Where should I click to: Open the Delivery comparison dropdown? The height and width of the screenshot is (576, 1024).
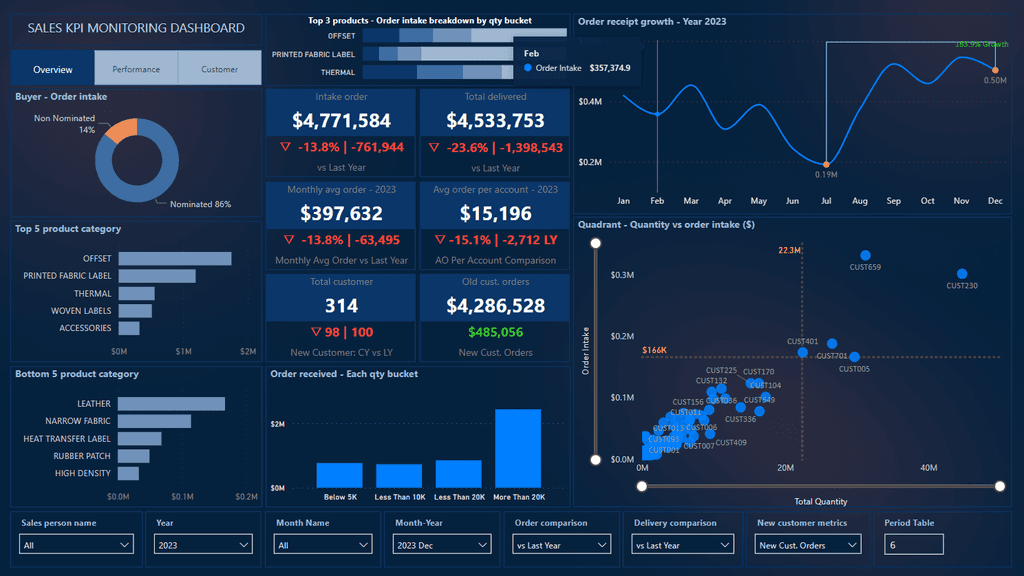click(x=682, y=544)
